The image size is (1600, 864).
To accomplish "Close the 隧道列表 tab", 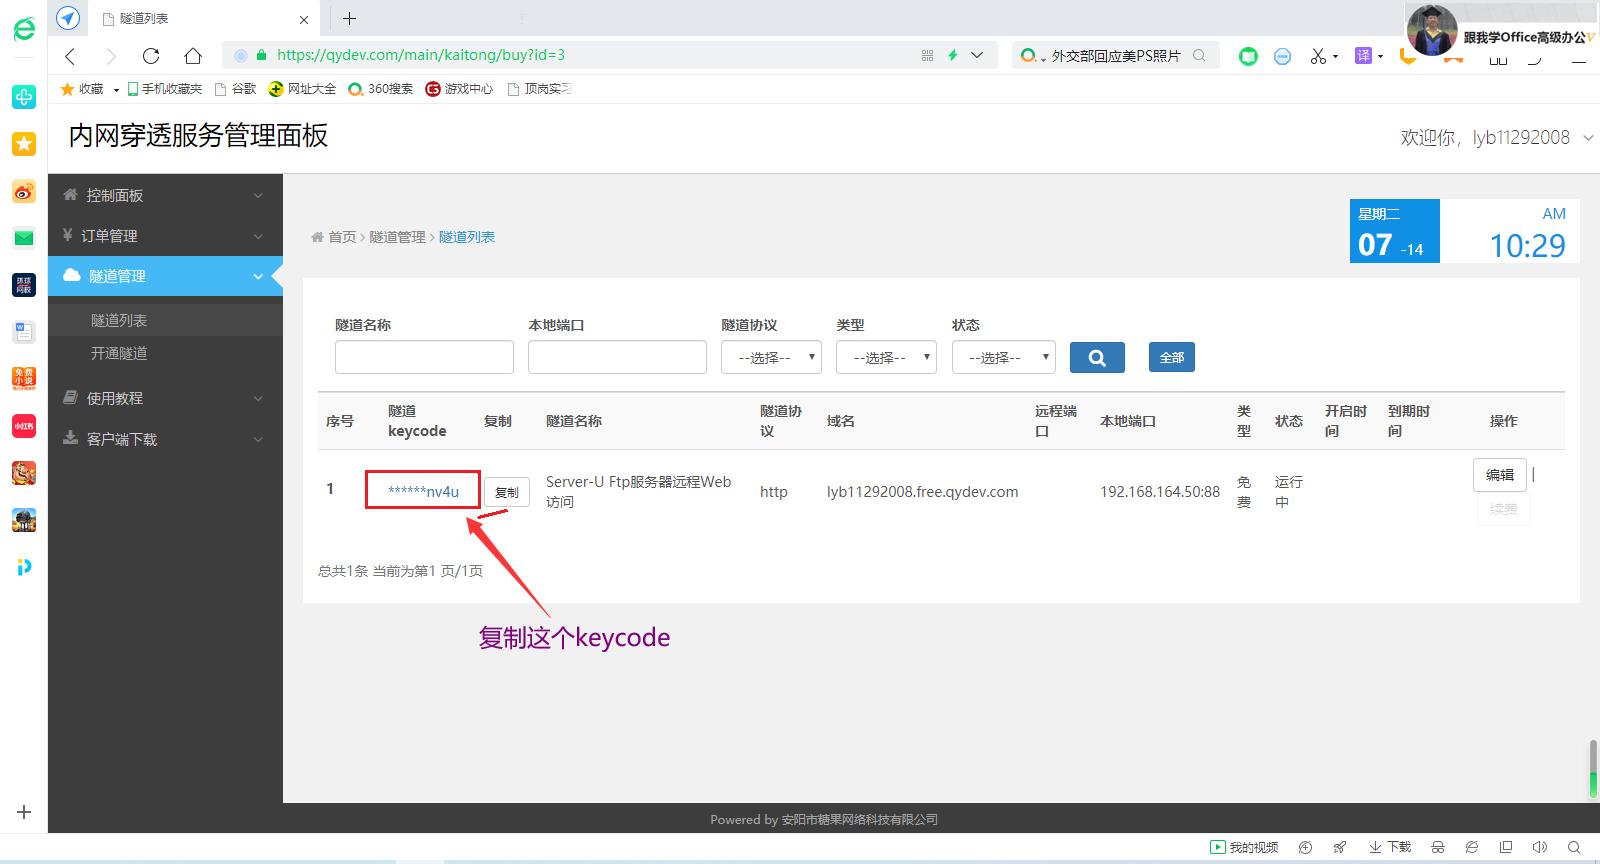I will click(304, 19).
